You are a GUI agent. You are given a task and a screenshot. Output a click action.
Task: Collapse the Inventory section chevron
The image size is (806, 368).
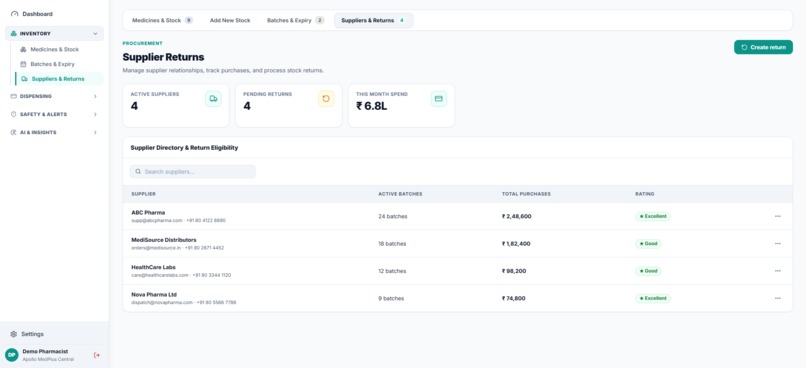coord(95,33)
